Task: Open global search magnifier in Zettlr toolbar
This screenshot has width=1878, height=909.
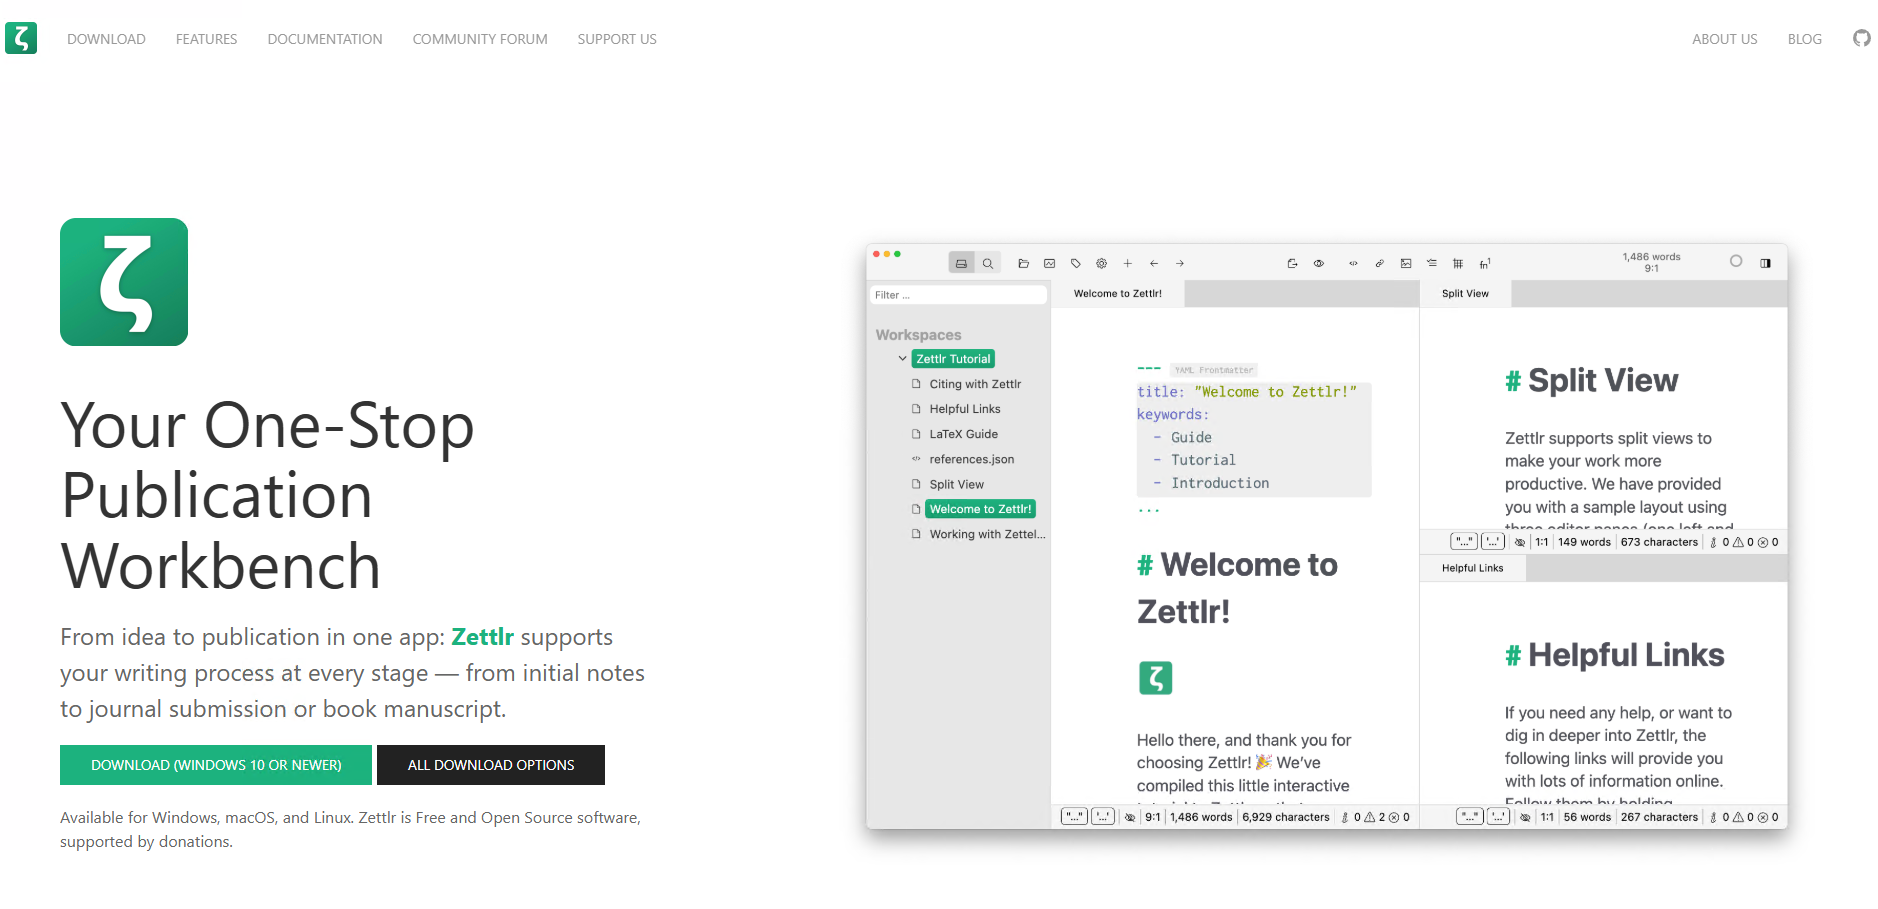Action: coord(987,263)
